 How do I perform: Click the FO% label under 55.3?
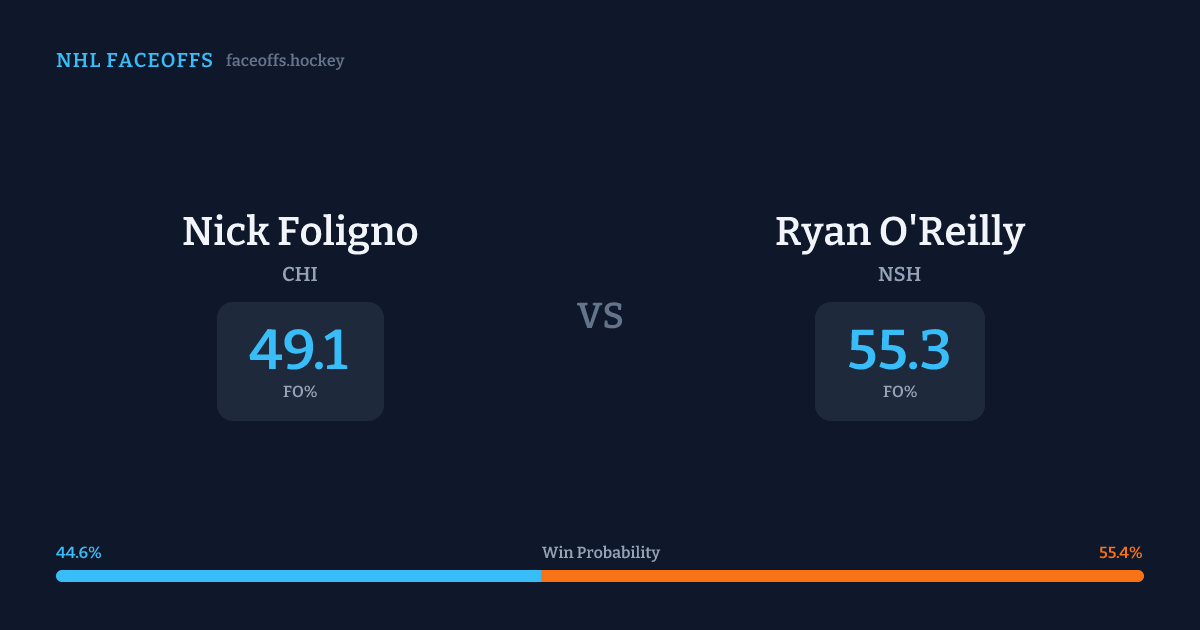pyautogui.click(x=900, y=392)
